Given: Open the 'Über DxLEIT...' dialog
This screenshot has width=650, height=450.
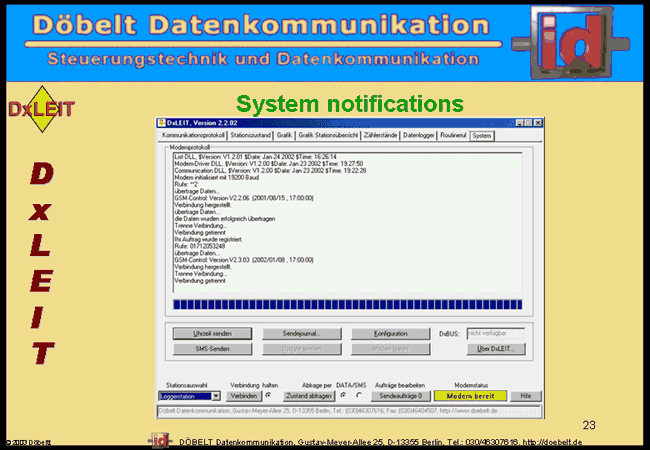Looking at the screenshot, I should (x=496, y=349).
